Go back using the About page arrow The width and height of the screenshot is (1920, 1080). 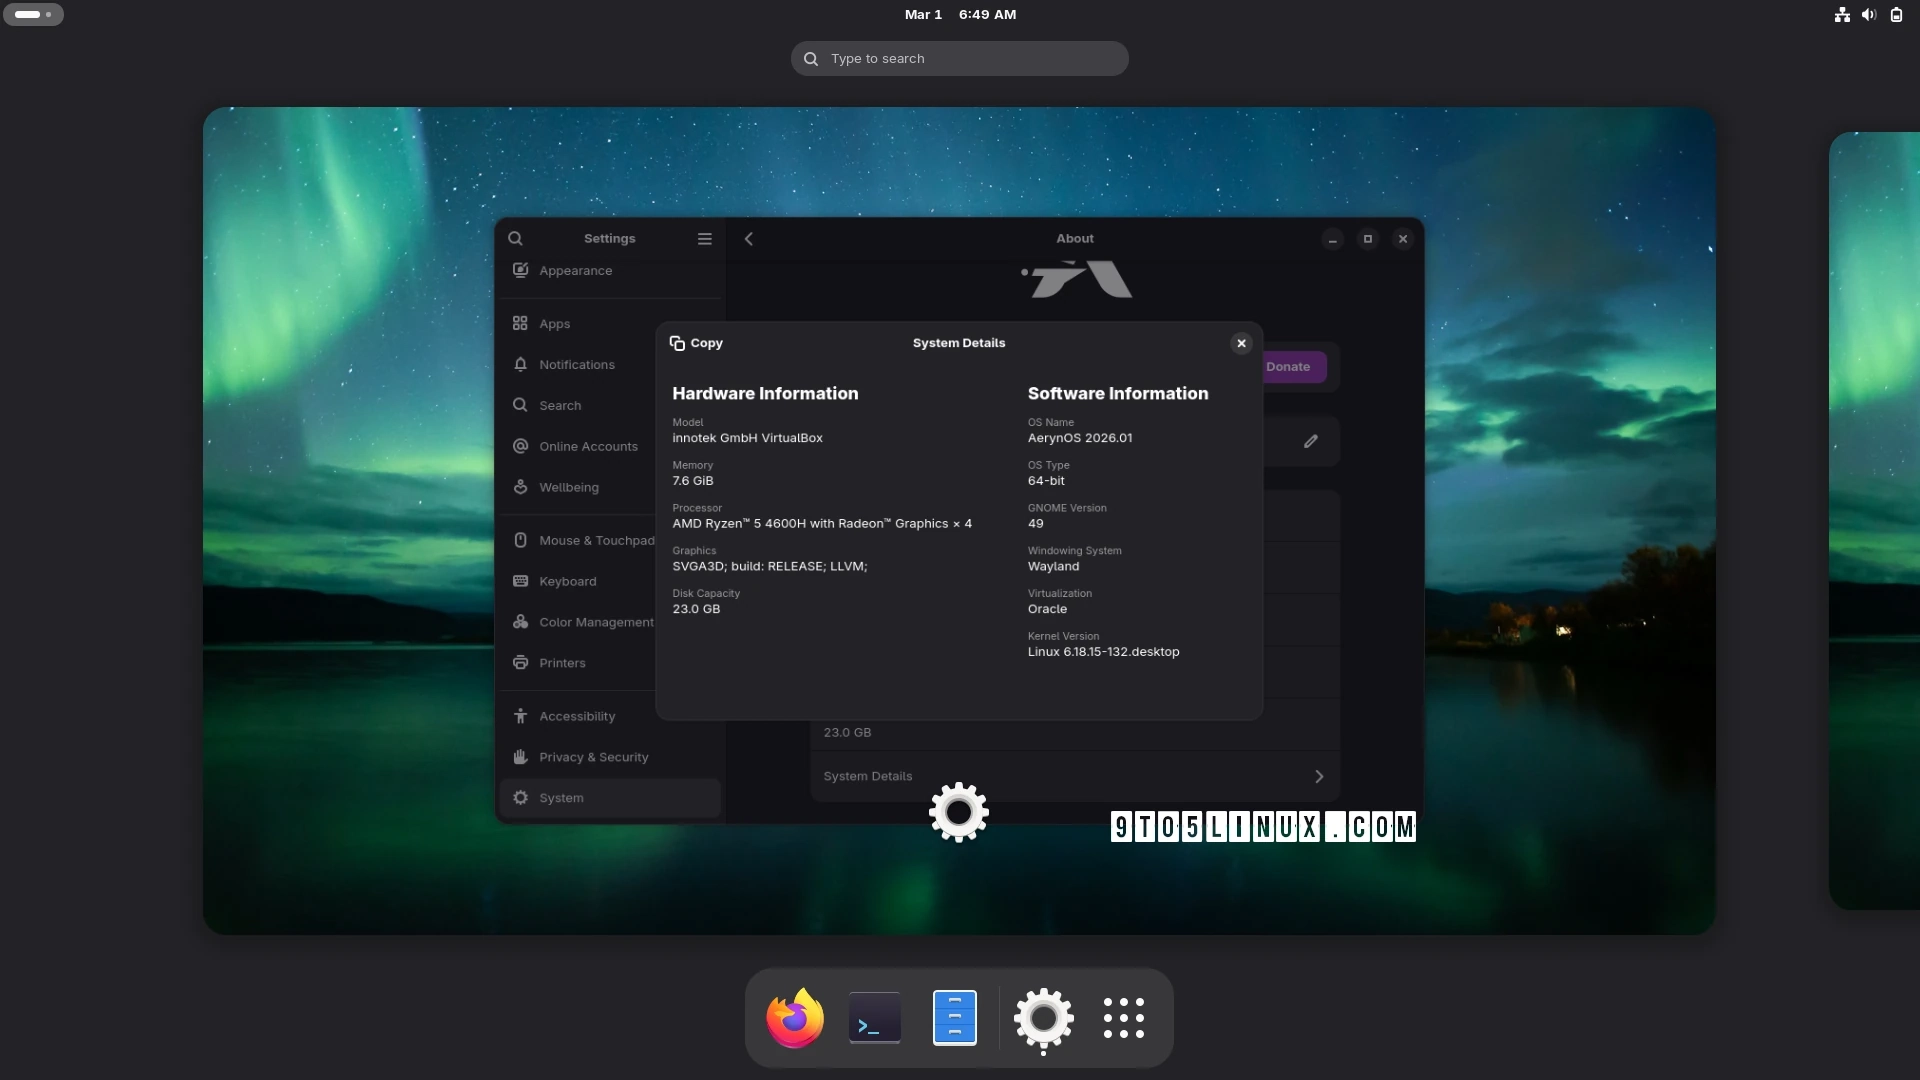tap(749, 238)
